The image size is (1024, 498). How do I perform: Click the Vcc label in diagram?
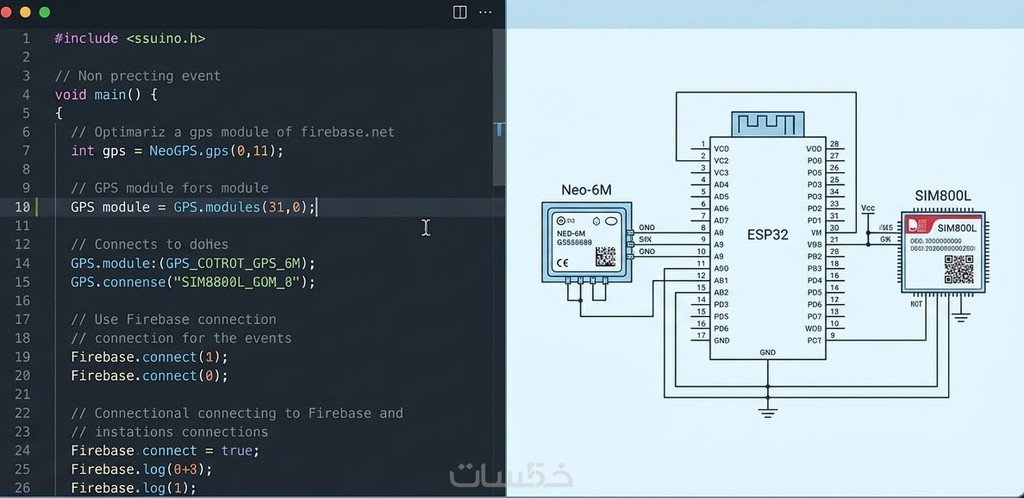(x=867, y=207)
